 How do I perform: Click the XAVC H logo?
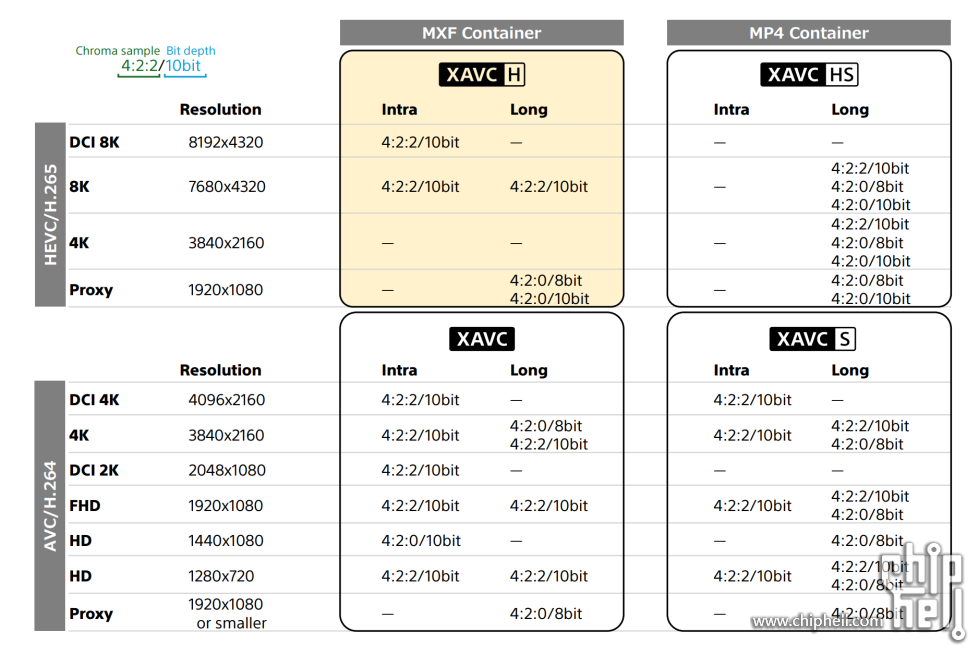(x=481, y=75)
